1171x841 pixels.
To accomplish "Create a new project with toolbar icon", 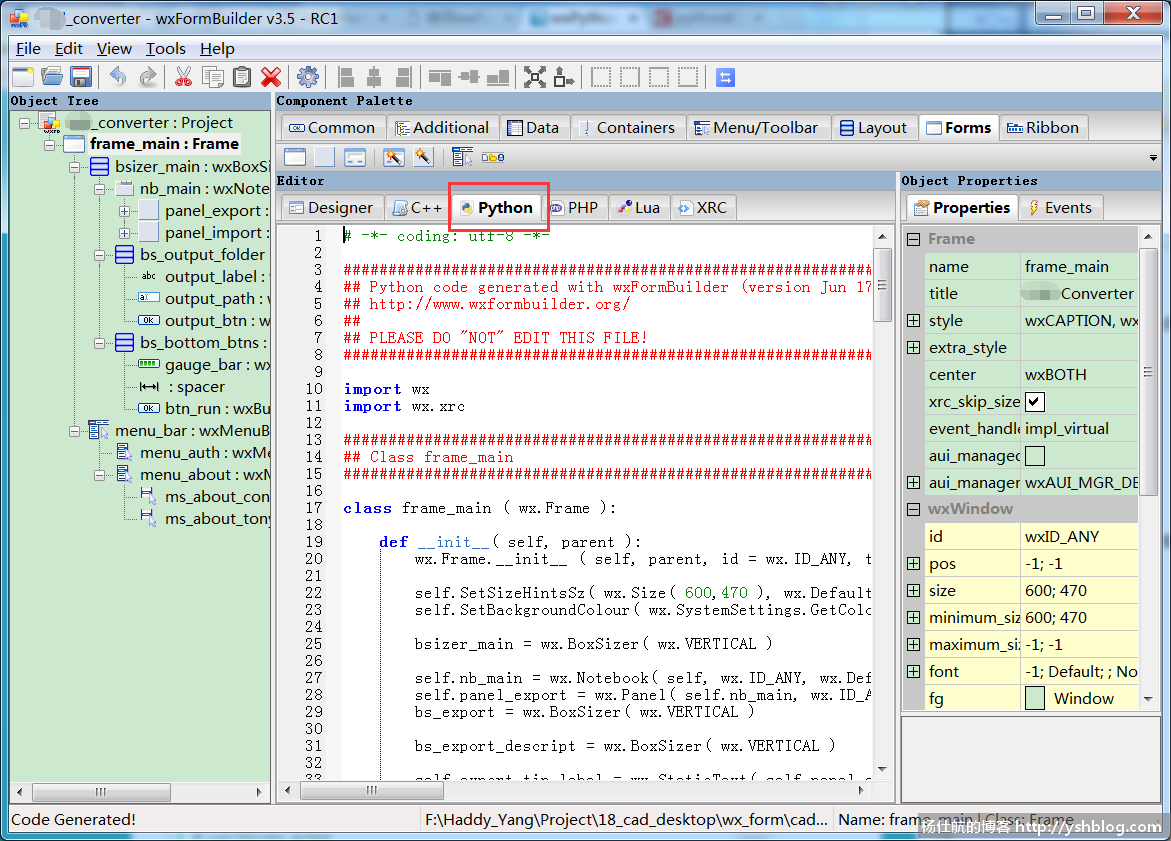I will 23,77.
